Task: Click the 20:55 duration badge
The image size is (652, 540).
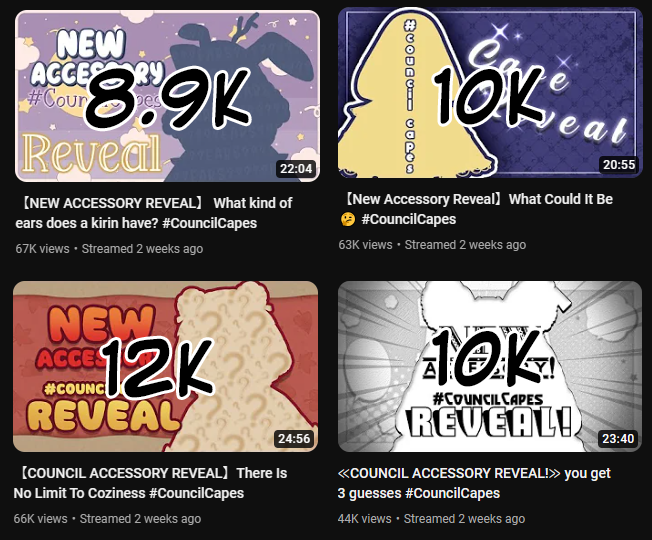Action: (x=619, y=165)
